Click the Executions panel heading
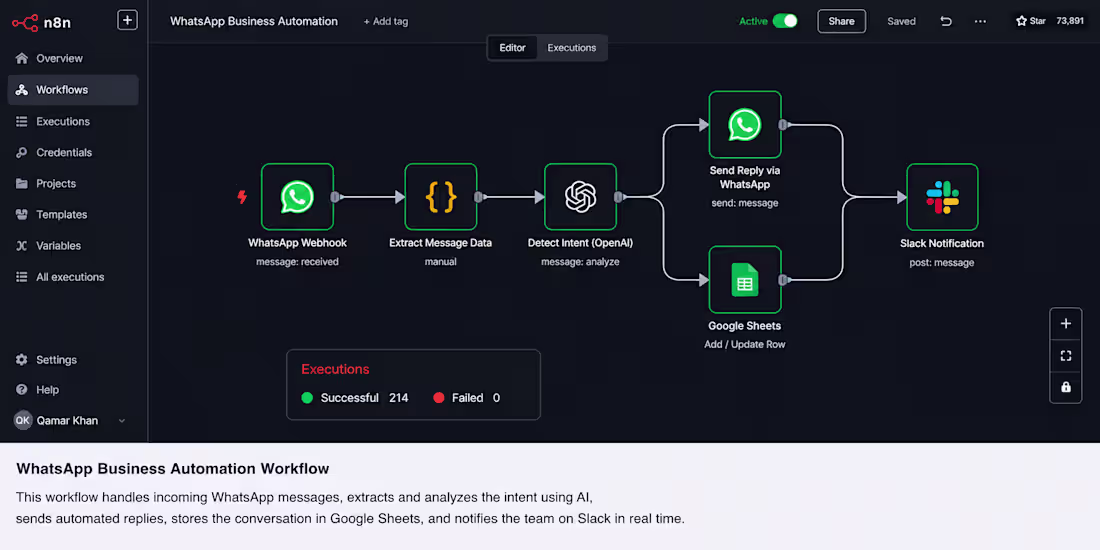The width and height of the screenshot is (1100, 550). click(x=335, y=369)
